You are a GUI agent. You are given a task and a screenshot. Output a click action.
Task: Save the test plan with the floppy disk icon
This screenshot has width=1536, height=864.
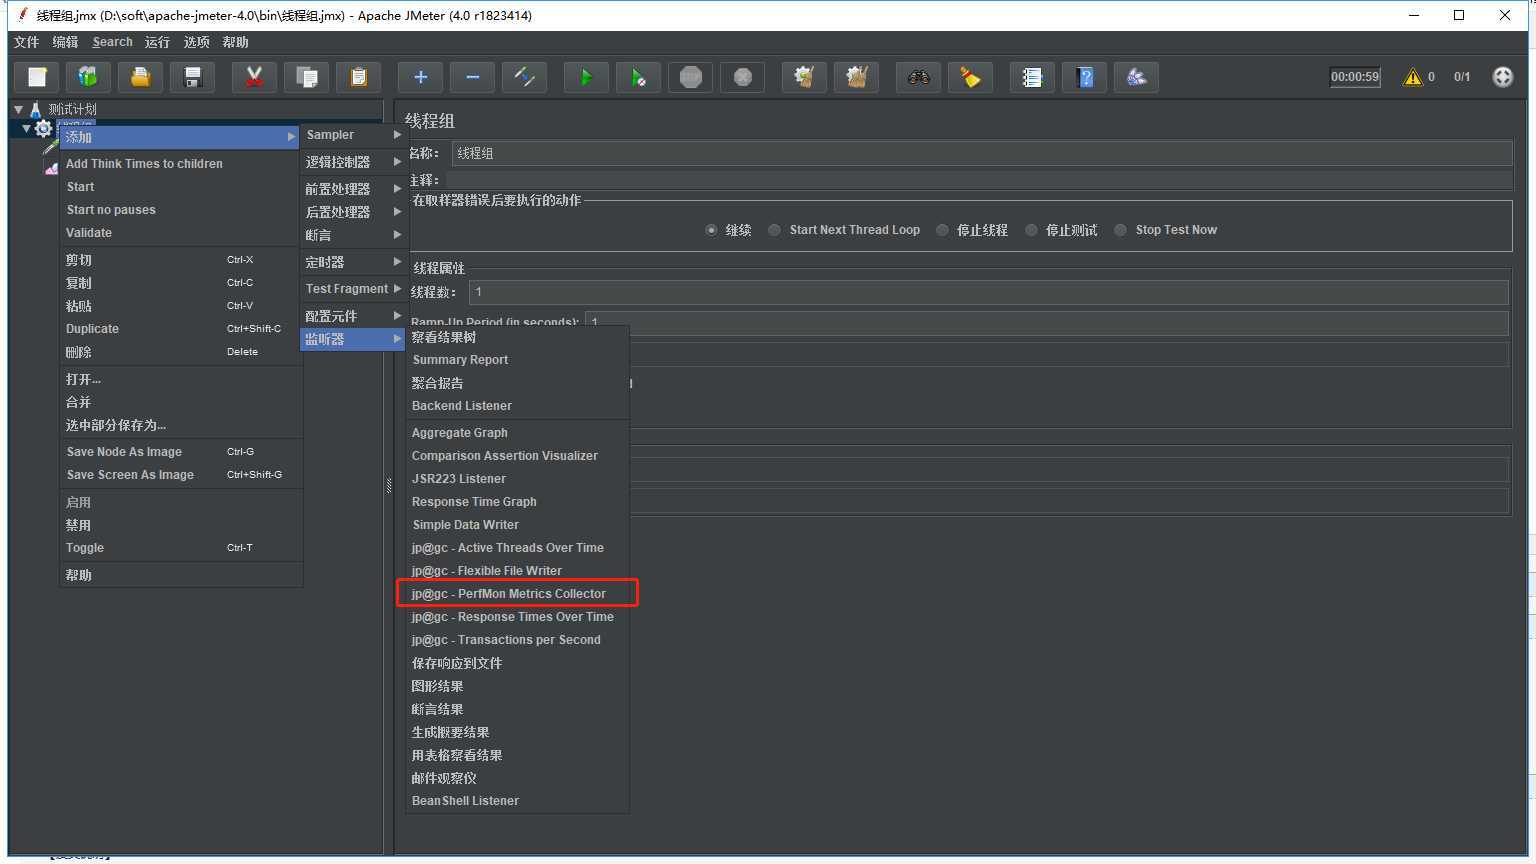[x=193, y=77]
